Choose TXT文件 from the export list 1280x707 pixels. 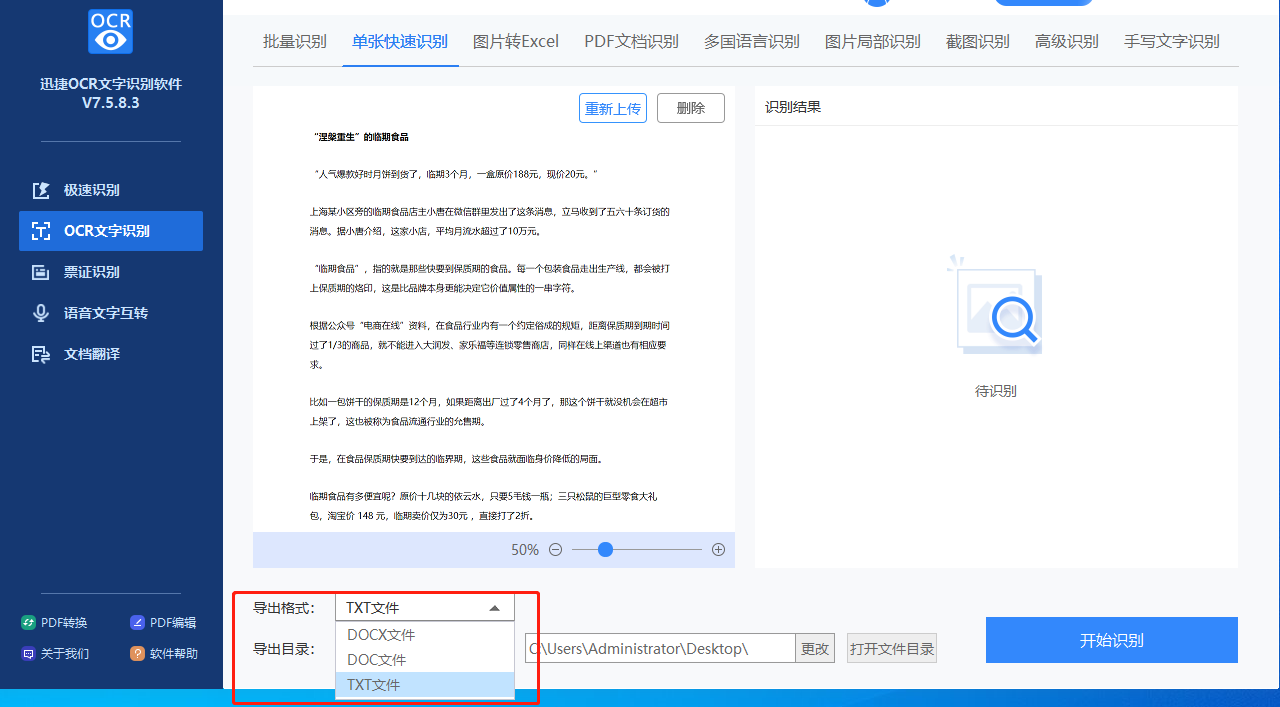(425, 685)
